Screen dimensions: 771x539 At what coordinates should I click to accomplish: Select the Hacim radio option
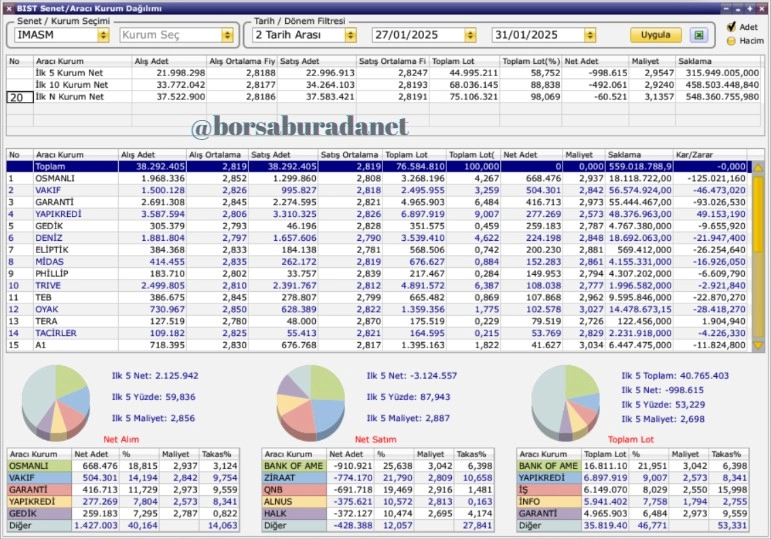click(731, 41)
